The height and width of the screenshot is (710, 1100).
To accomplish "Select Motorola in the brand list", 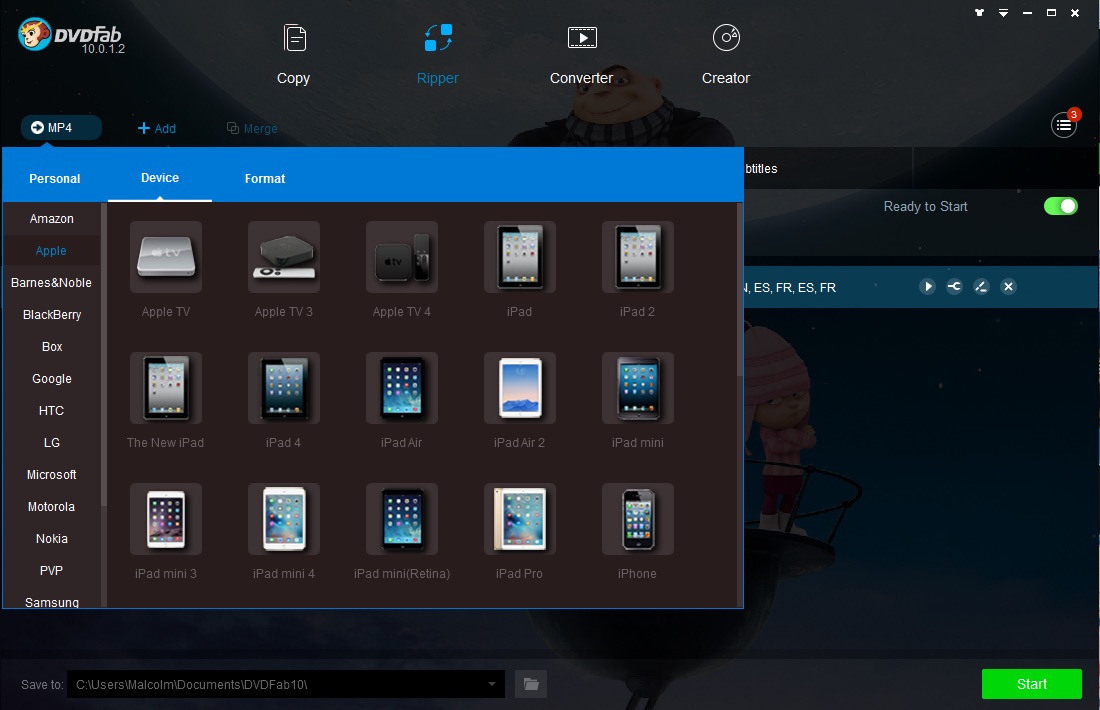I will pyautogui.click(x=52, y=507).
